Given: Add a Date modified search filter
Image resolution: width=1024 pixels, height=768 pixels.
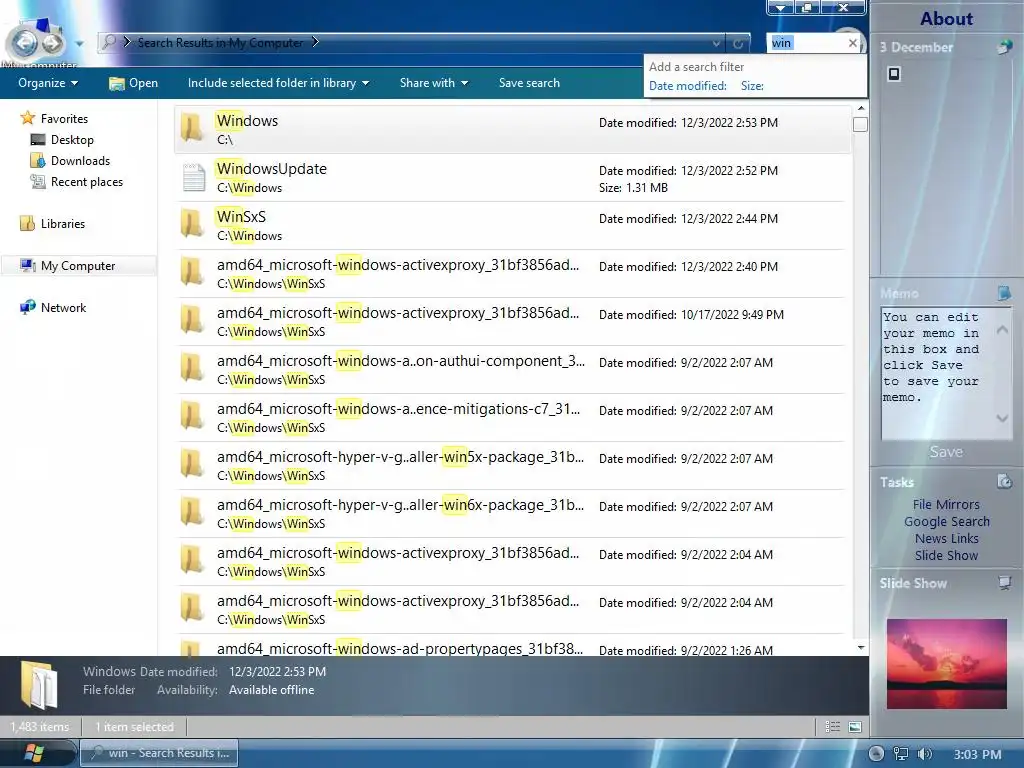Looking at the screenshot, I should click(x=688, y=86).
